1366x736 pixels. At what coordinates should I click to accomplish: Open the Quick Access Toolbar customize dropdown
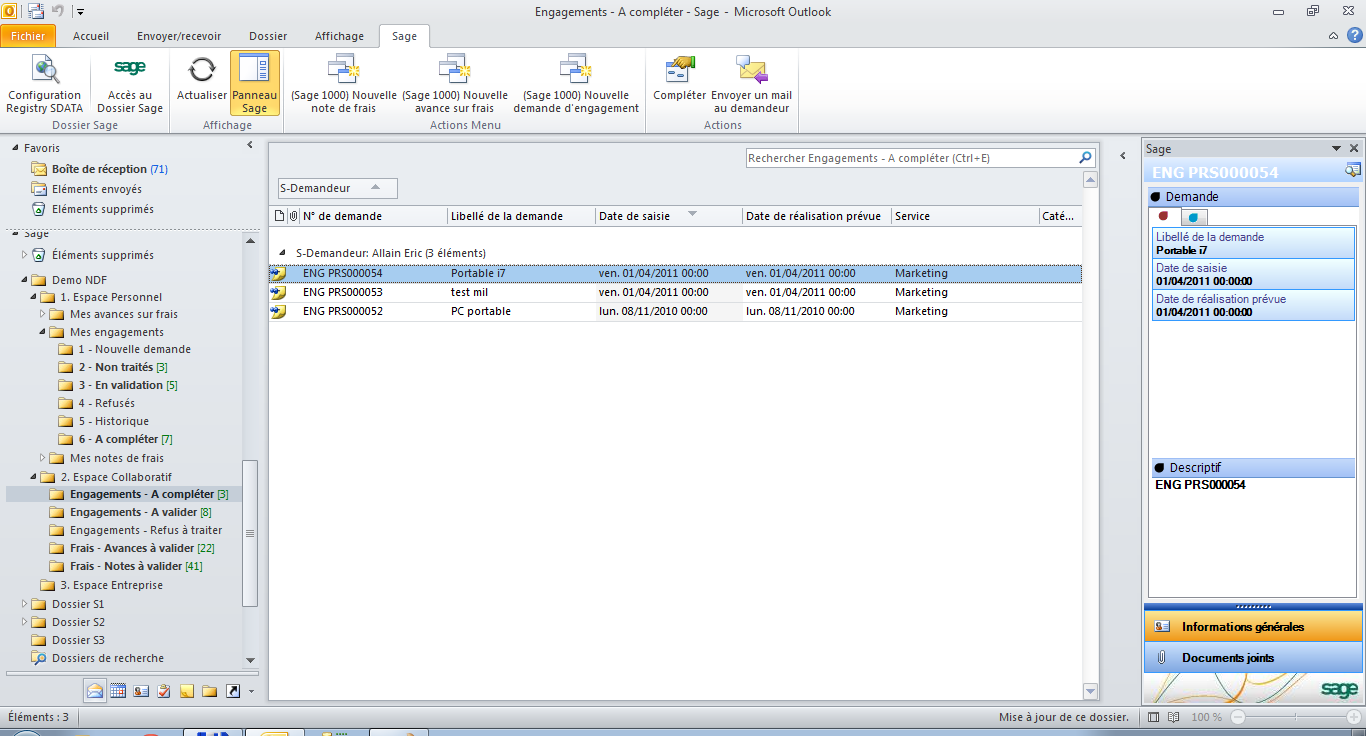pos(80,11)
